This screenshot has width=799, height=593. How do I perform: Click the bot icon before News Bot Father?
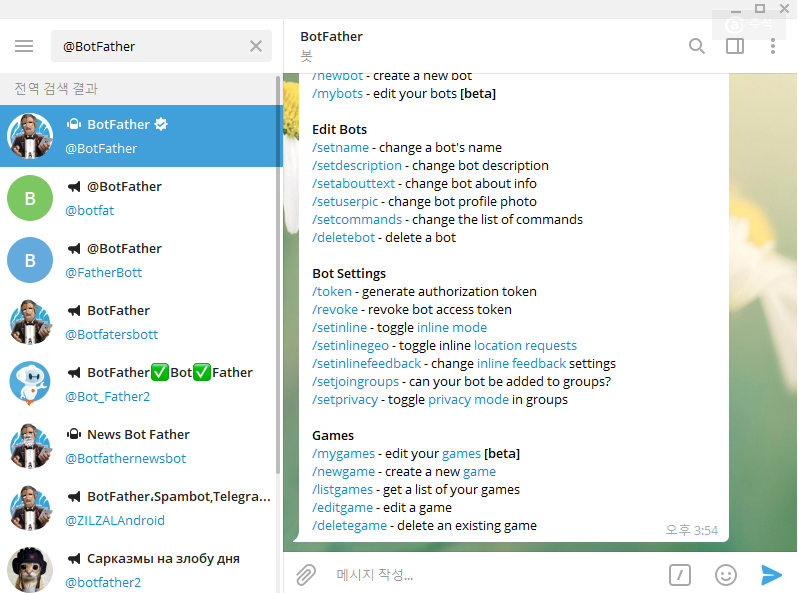(x=74, y=435)
